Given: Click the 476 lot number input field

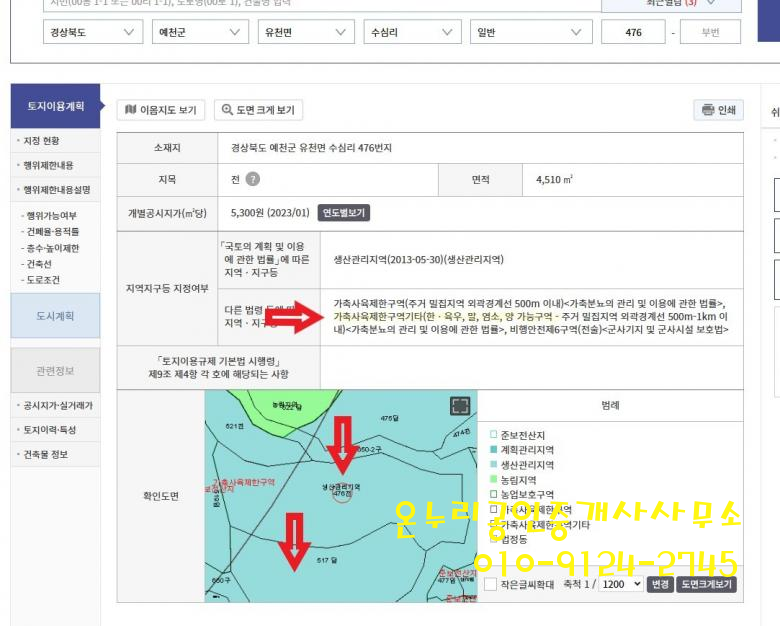Looking at the screenshot, I should click(x=633, y=32).
